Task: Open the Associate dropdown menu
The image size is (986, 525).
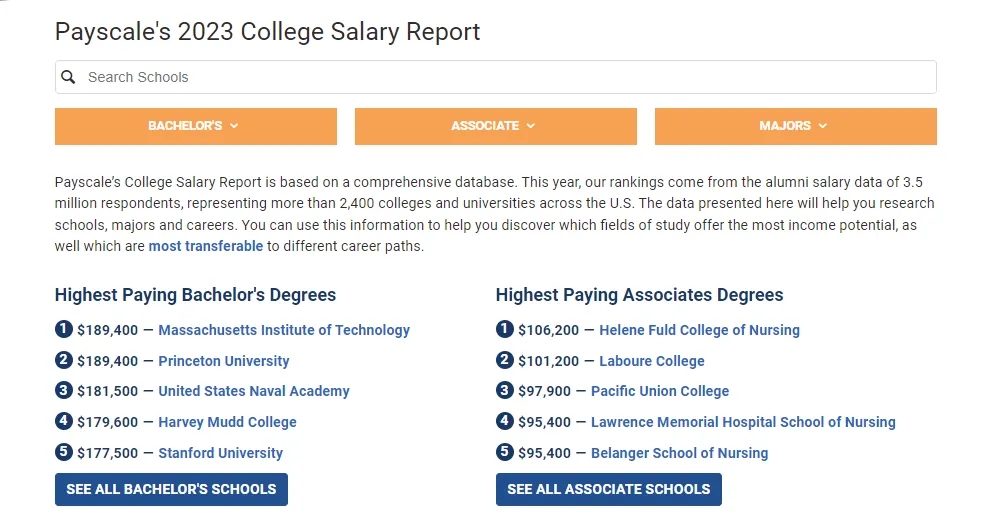Action: [x=495, y=126]
